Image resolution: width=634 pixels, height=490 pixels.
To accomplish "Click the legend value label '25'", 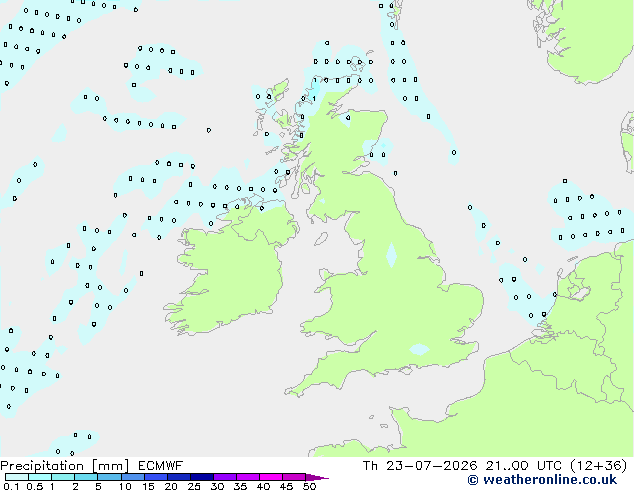I will click(194, 486).
